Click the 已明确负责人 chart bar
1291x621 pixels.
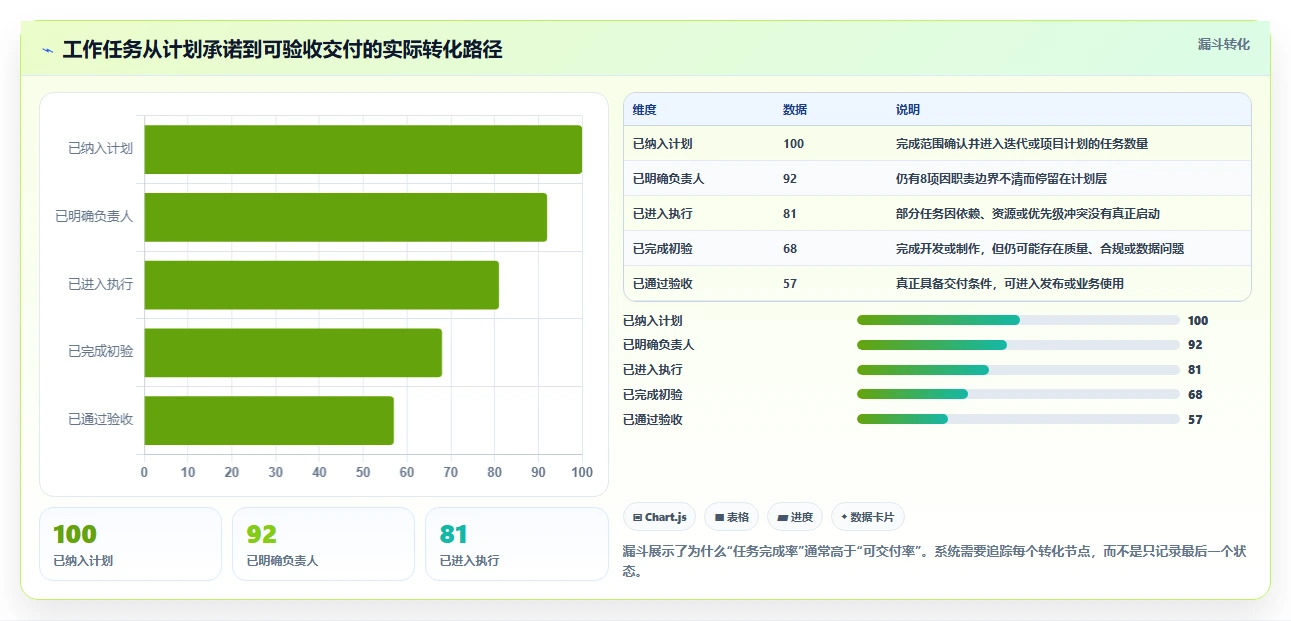(x=346, y=217)
